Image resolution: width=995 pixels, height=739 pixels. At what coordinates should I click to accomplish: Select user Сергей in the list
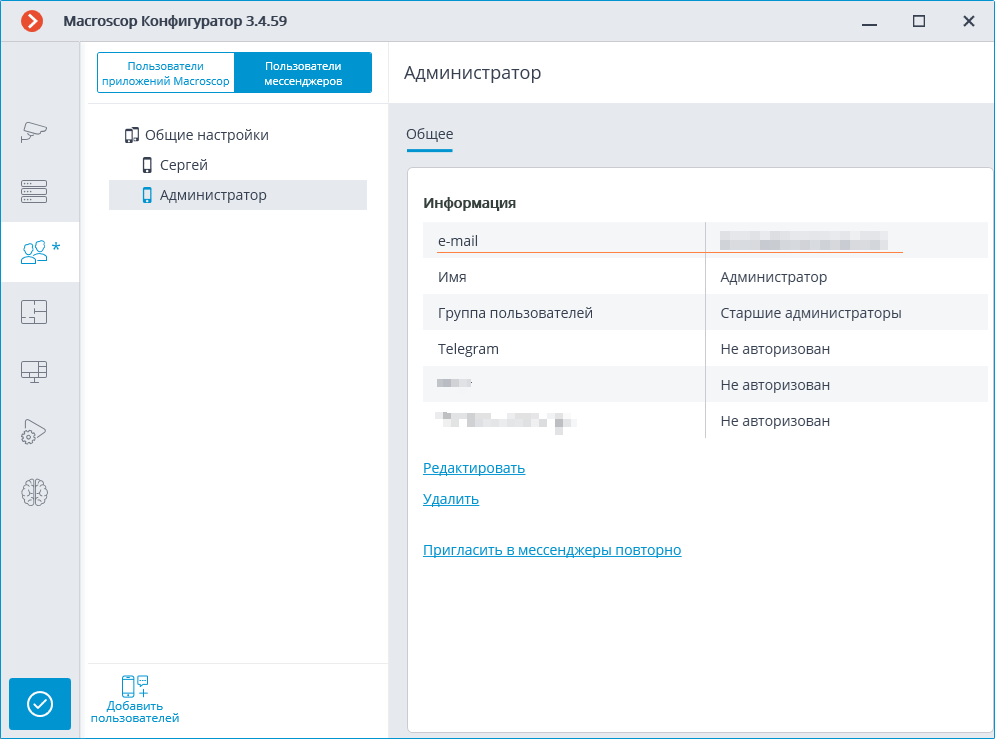(183, 165)
